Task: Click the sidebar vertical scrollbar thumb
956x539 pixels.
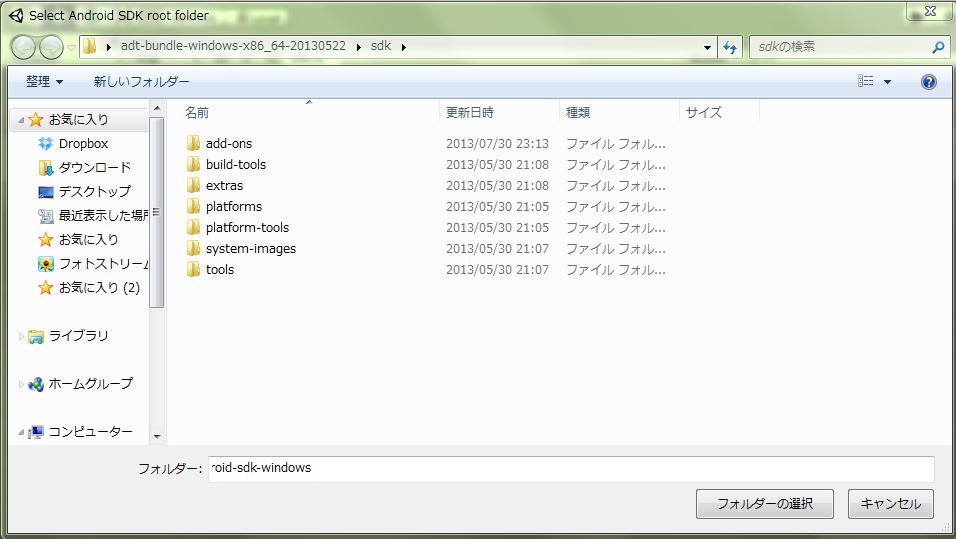Action: (x=157, y=212)
